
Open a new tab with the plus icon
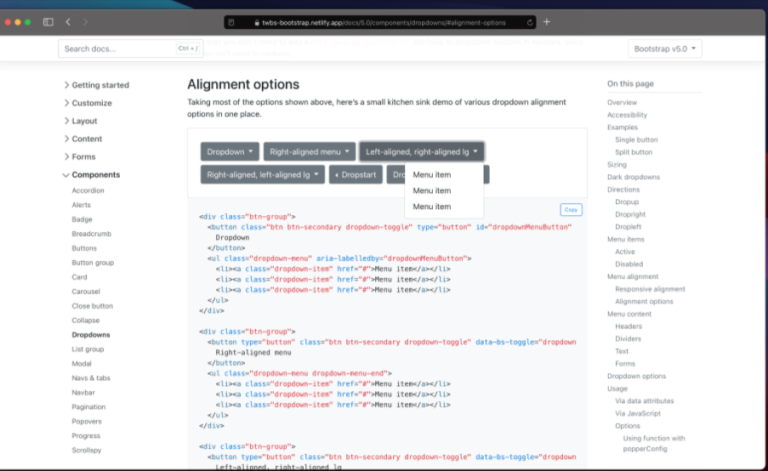547,22
